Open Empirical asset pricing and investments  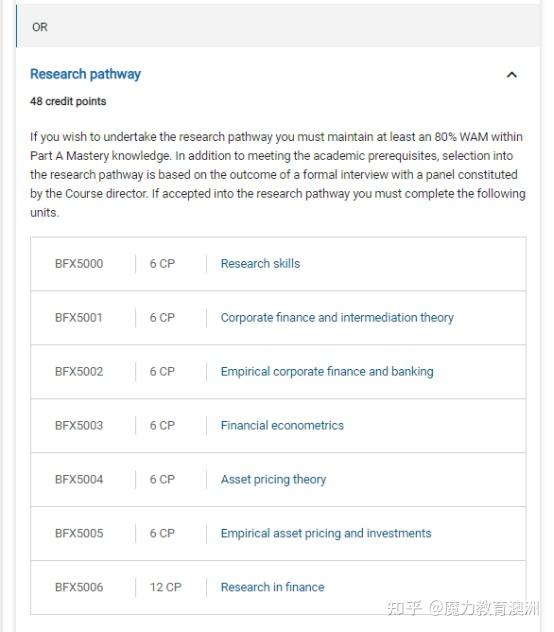tap(326, 533)
